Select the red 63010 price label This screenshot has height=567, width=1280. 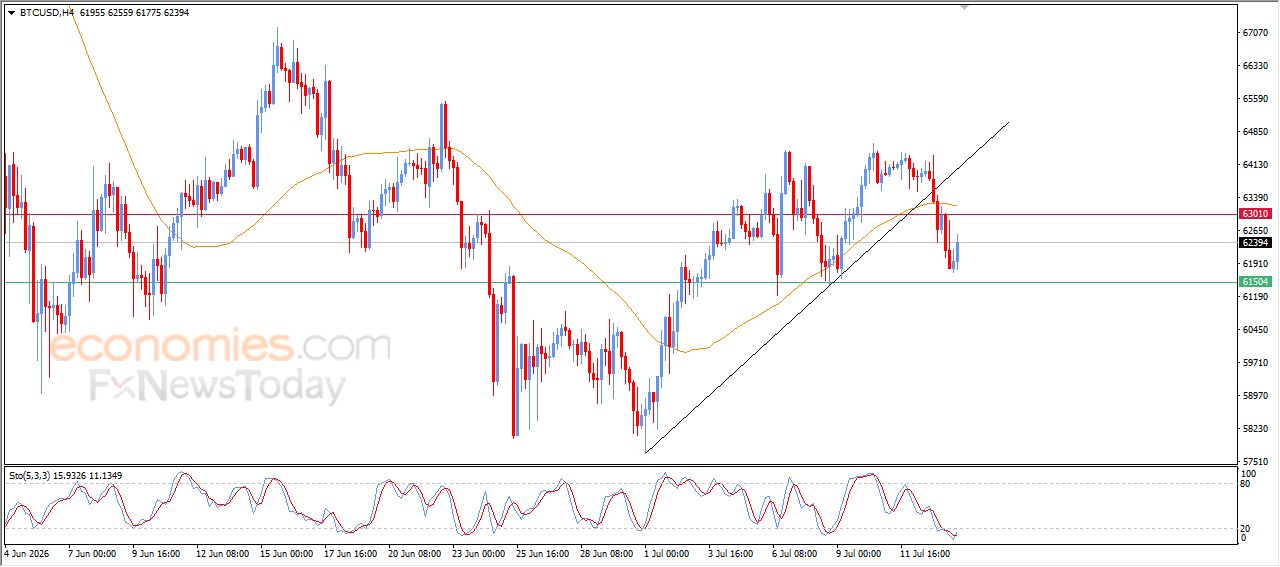click(1255, 214)
